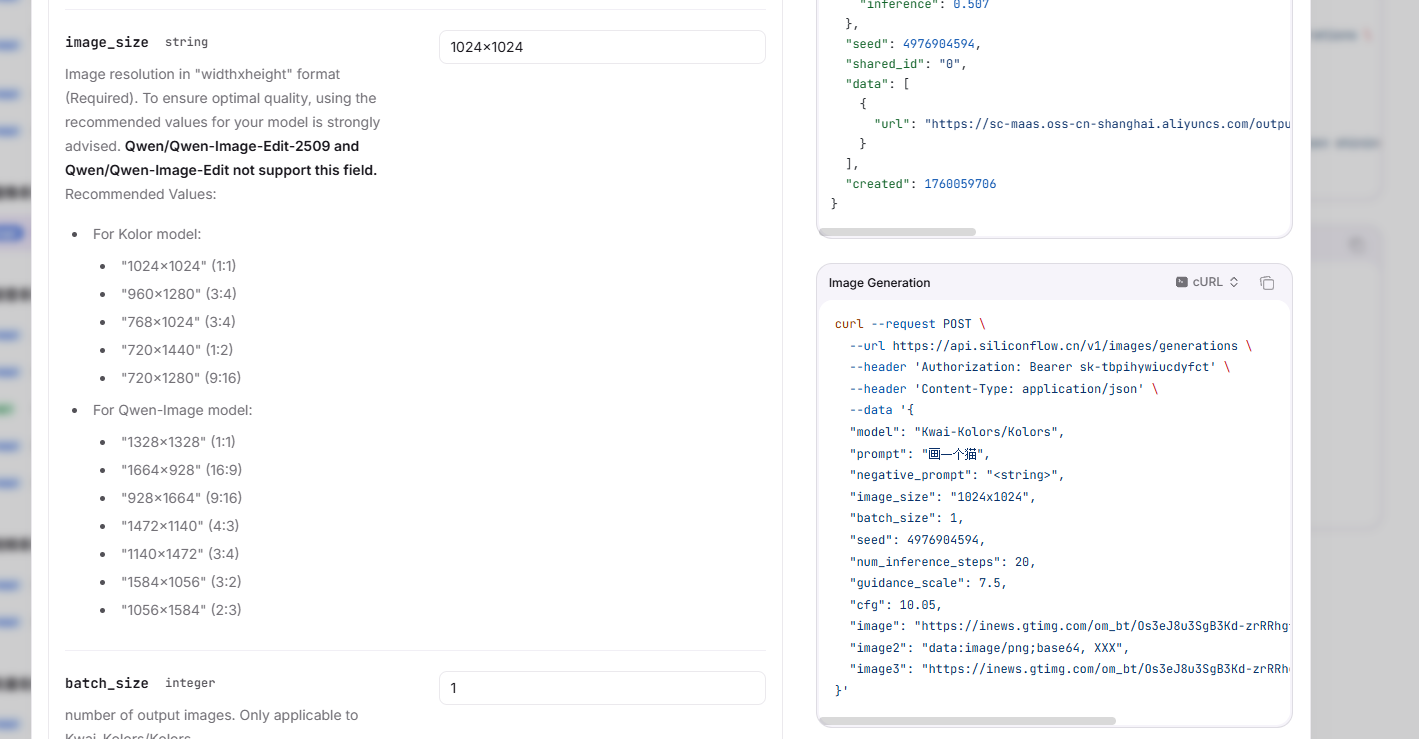Click the "Kwai-Kolors/Kolors" model value
The image size is (1419, 739).
pos(986,432)
